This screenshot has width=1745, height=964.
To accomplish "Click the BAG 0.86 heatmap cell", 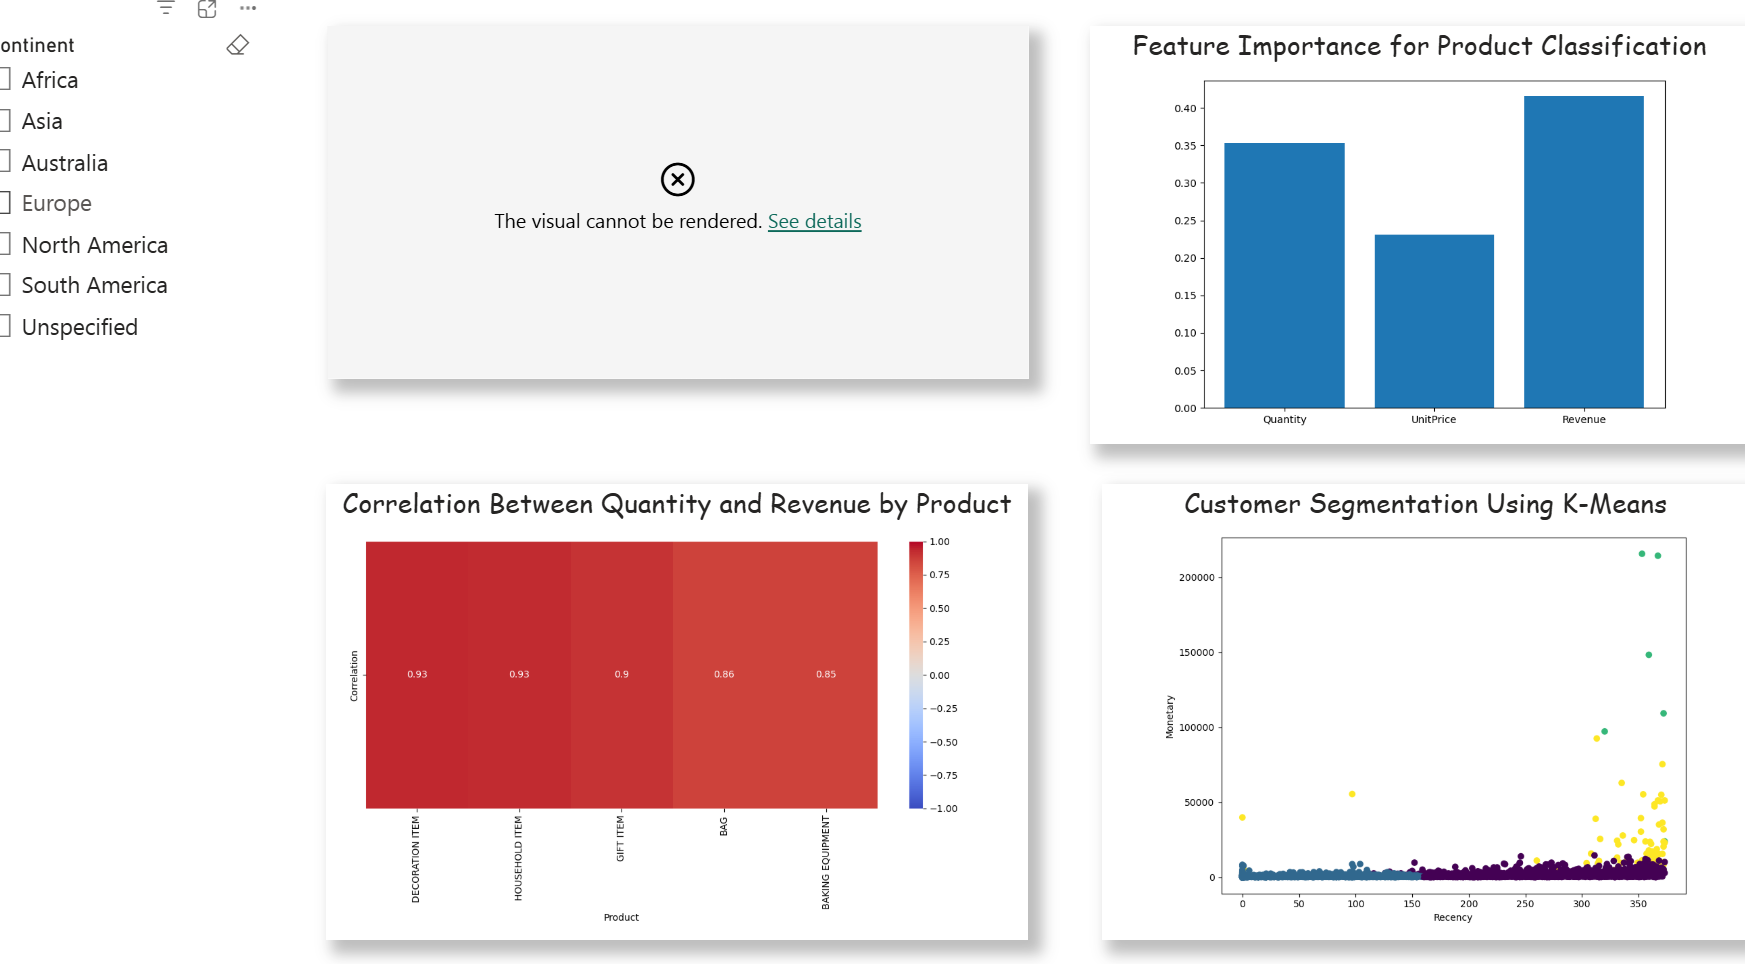I will (x=724, y=675).
